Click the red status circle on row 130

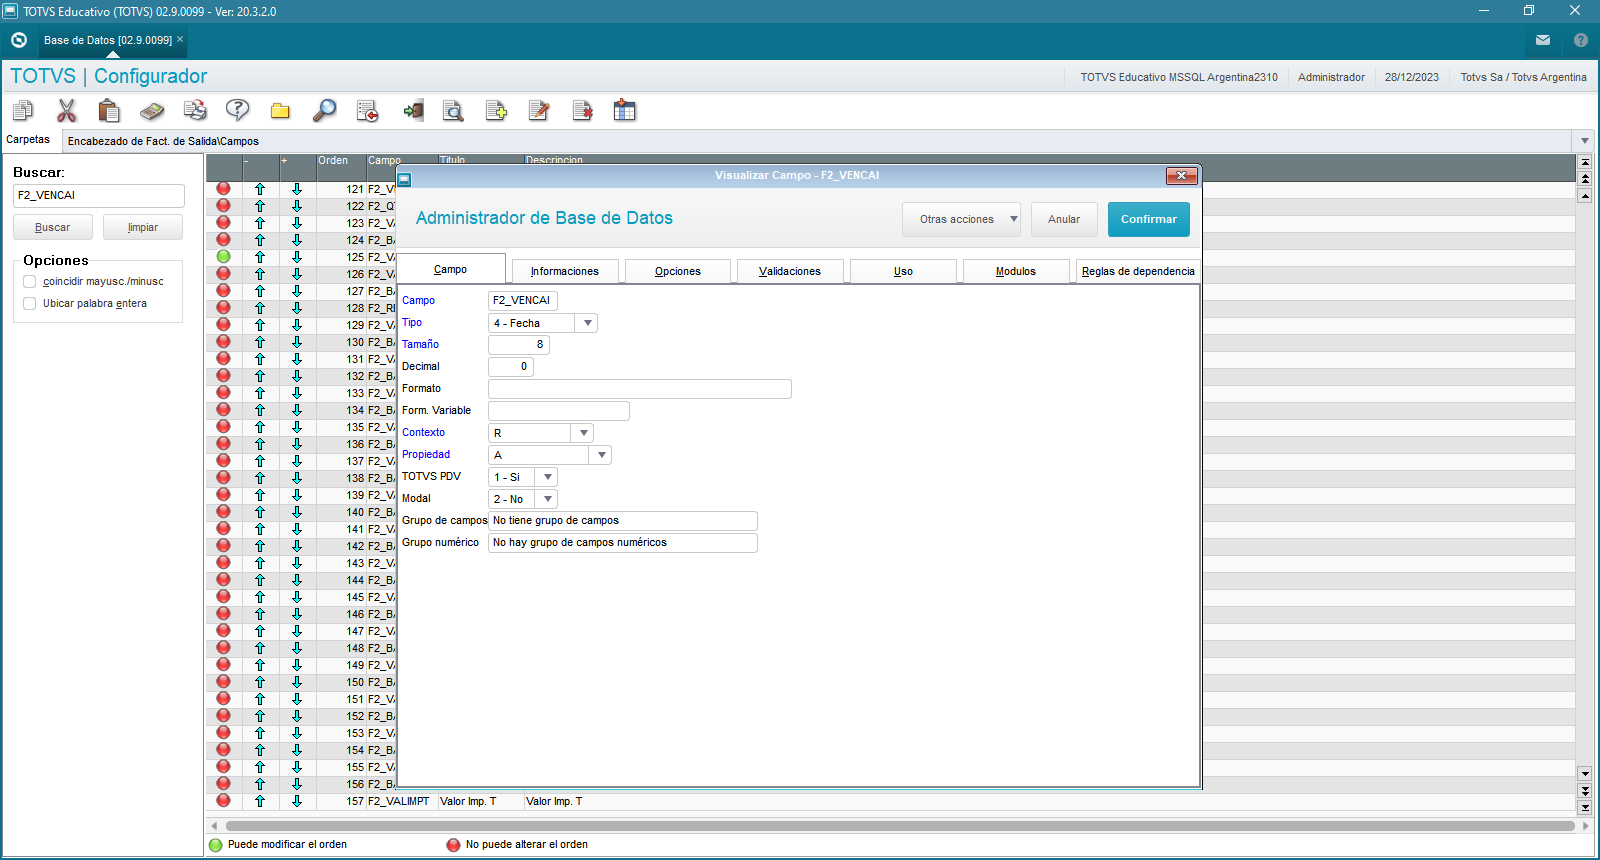click(x=223, y=342)
